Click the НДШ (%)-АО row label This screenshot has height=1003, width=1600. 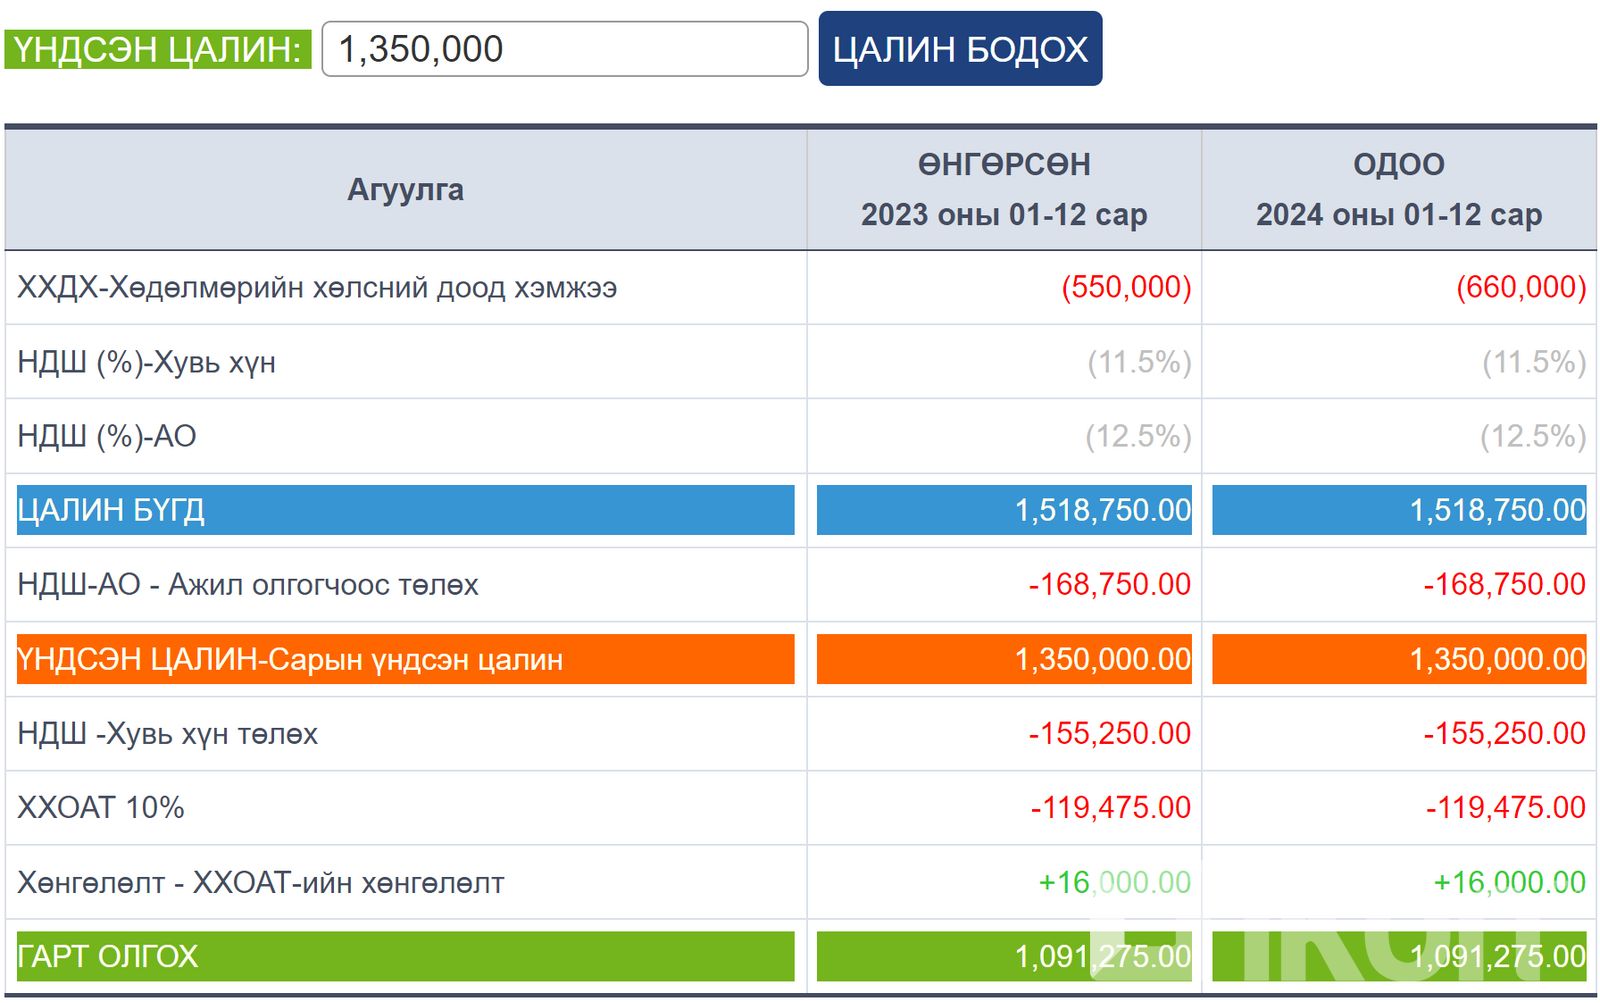[x=107, y=436]
